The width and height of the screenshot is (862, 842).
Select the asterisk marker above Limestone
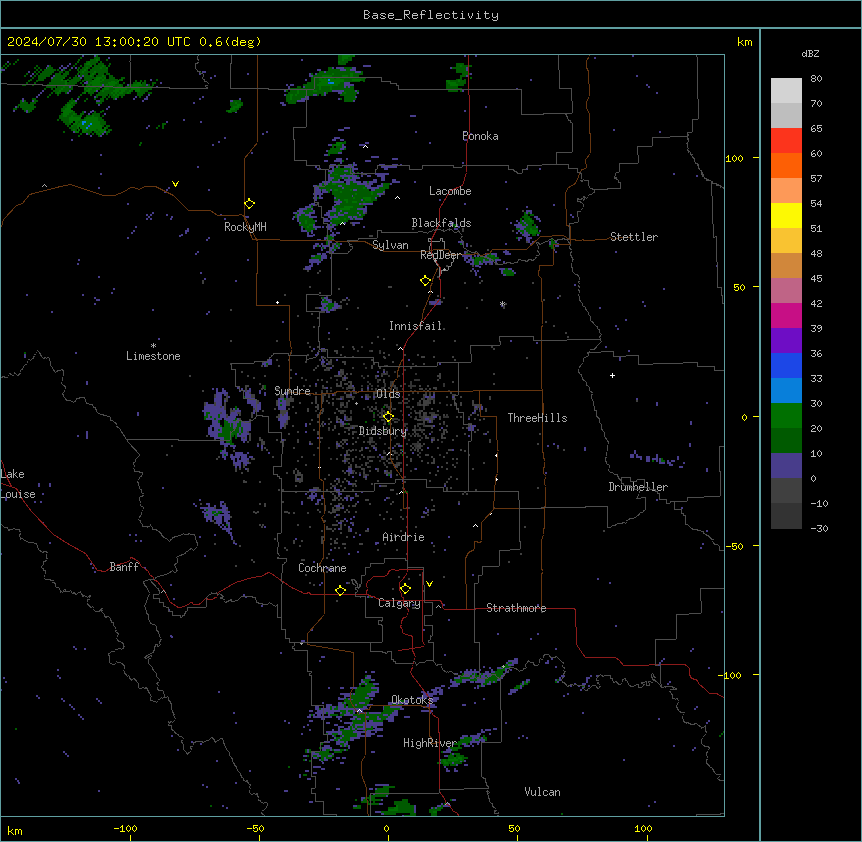coord(153,346)
